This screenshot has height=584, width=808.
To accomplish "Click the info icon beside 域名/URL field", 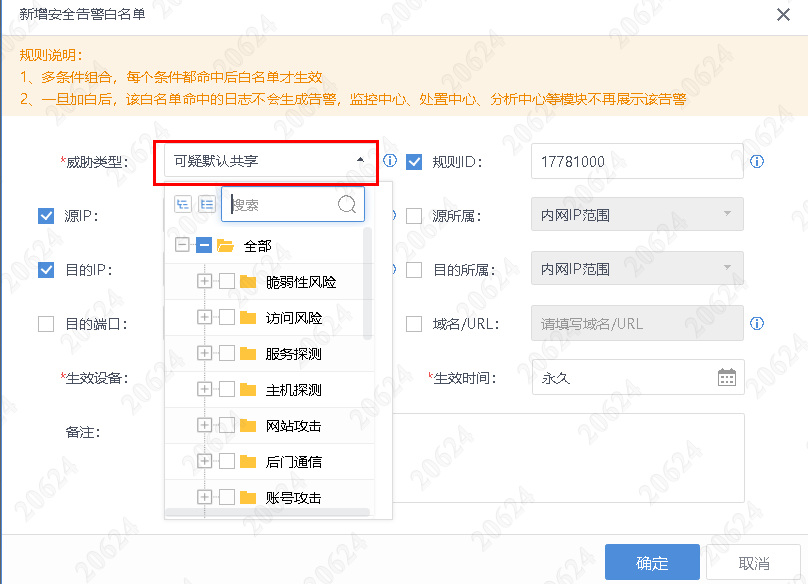I will pos(757,323).
